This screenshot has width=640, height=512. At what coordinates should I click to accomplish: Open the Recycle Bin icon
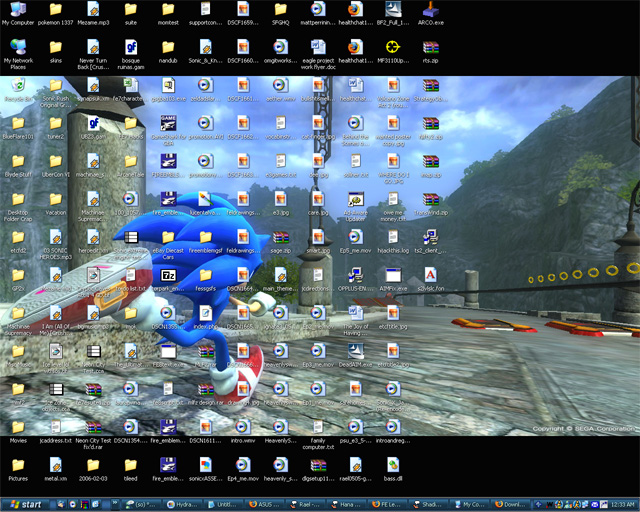coord(18,90)
